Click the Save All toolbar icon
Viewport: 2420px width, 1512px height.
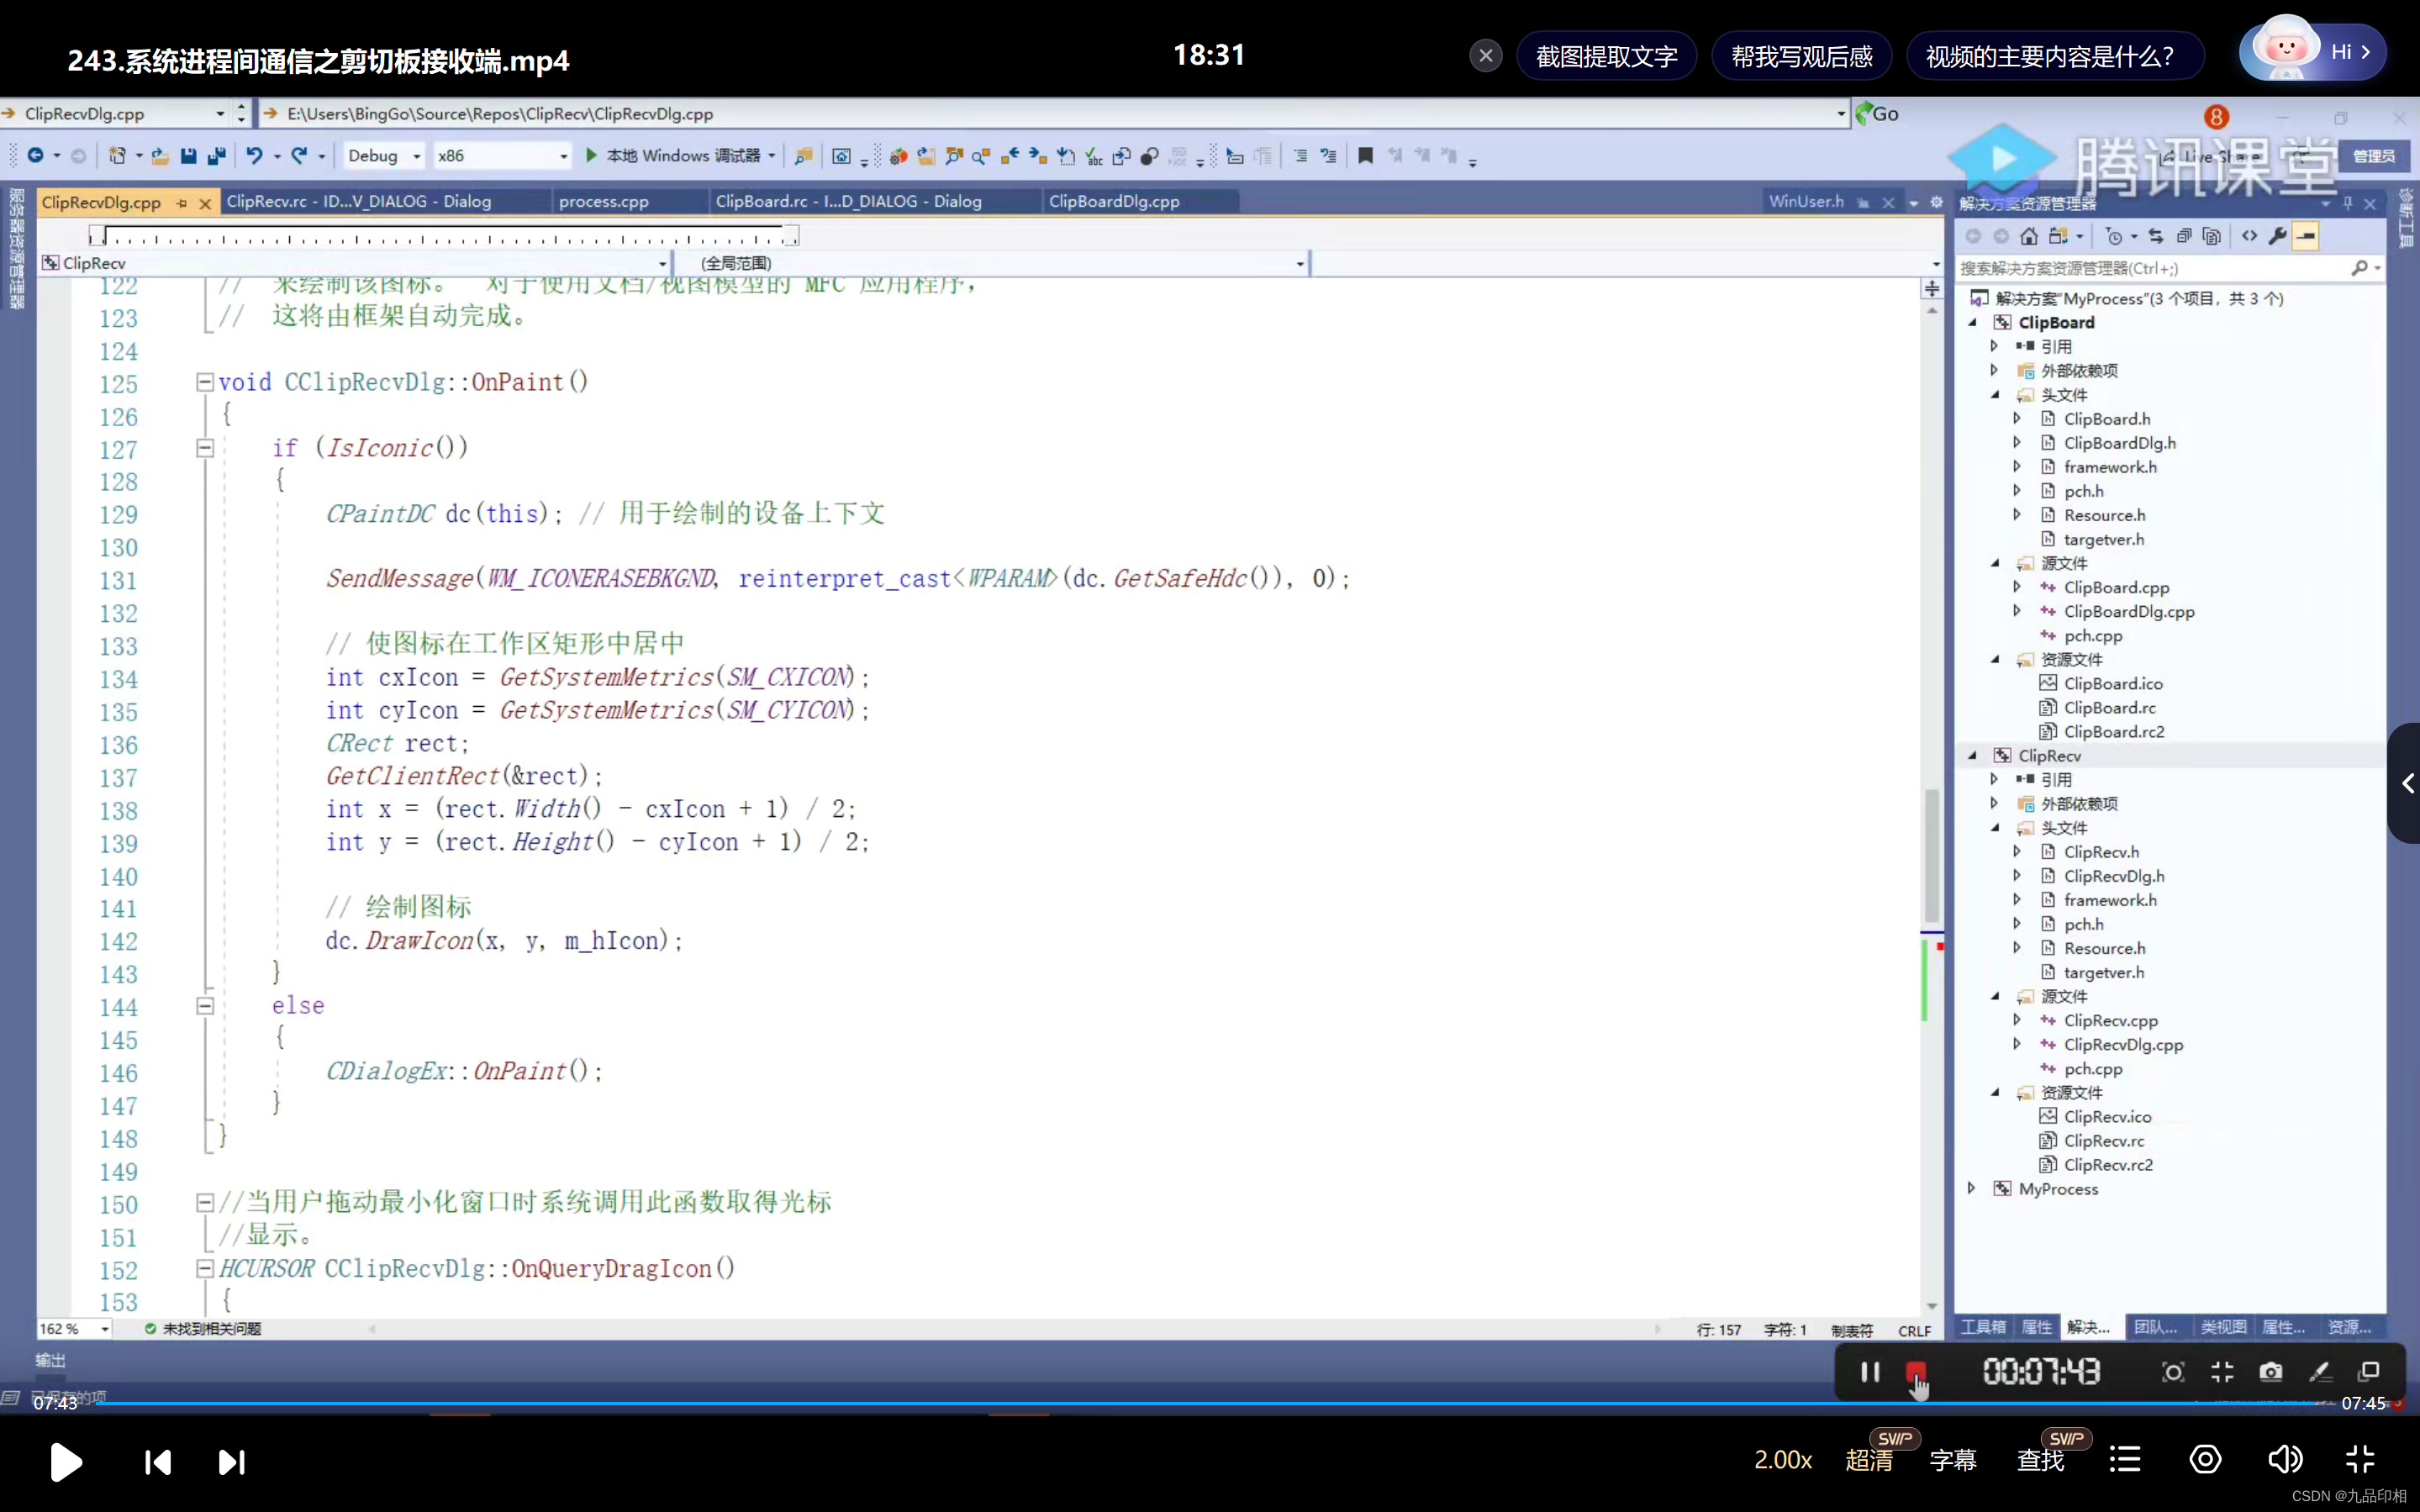(x=216, y=156)
